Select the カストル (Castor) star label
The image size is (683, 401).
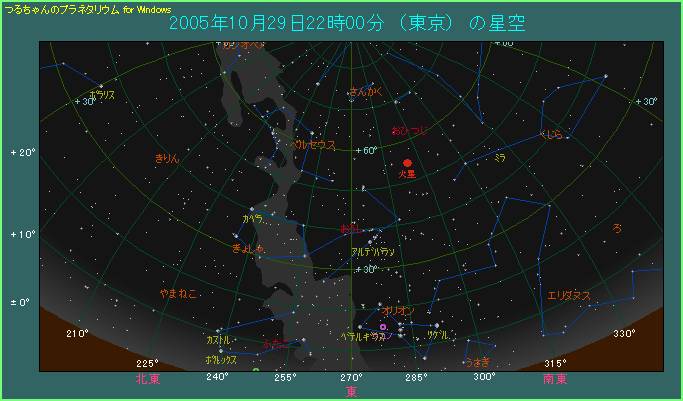pos(218,340)
